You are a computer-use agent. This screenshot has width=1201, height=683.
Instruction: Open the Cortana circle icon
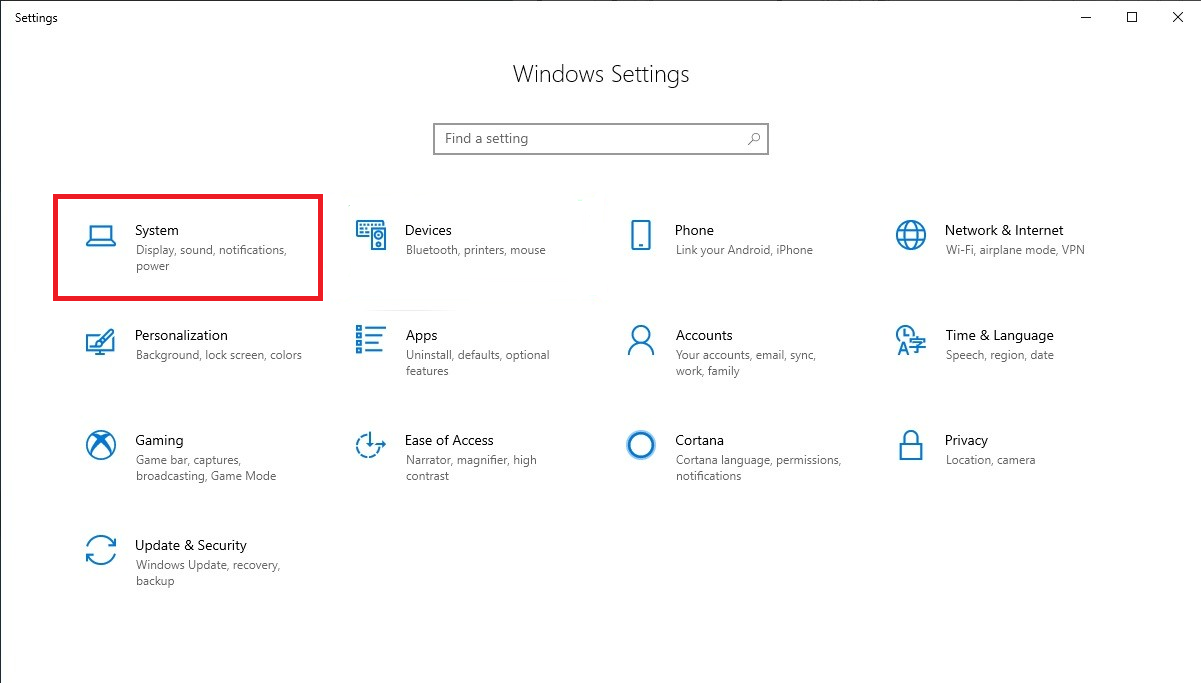[x=641, y=445]
